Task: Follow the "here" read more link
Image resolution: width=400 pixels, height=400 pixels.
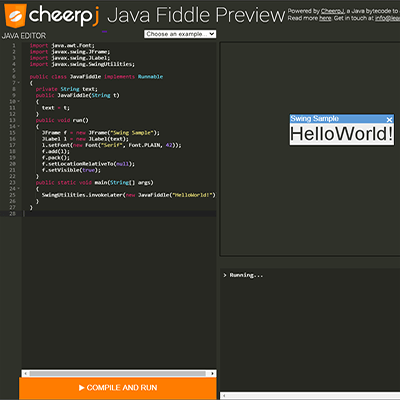Action: click(325, 18)
